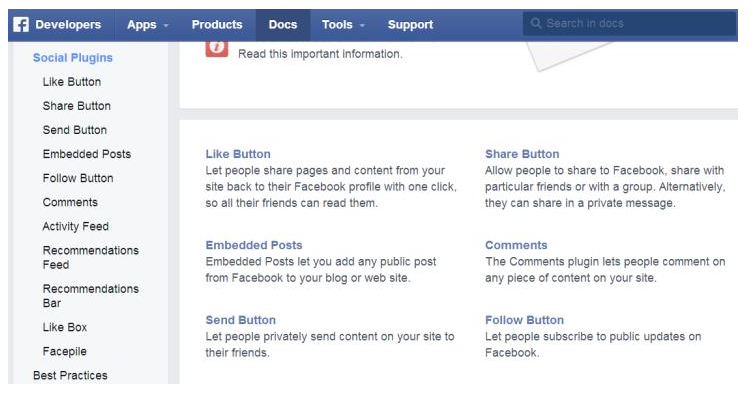755x399 pixels.
Task: Expand the Tools dropdown arrow
Action: [x=362, y=26]
